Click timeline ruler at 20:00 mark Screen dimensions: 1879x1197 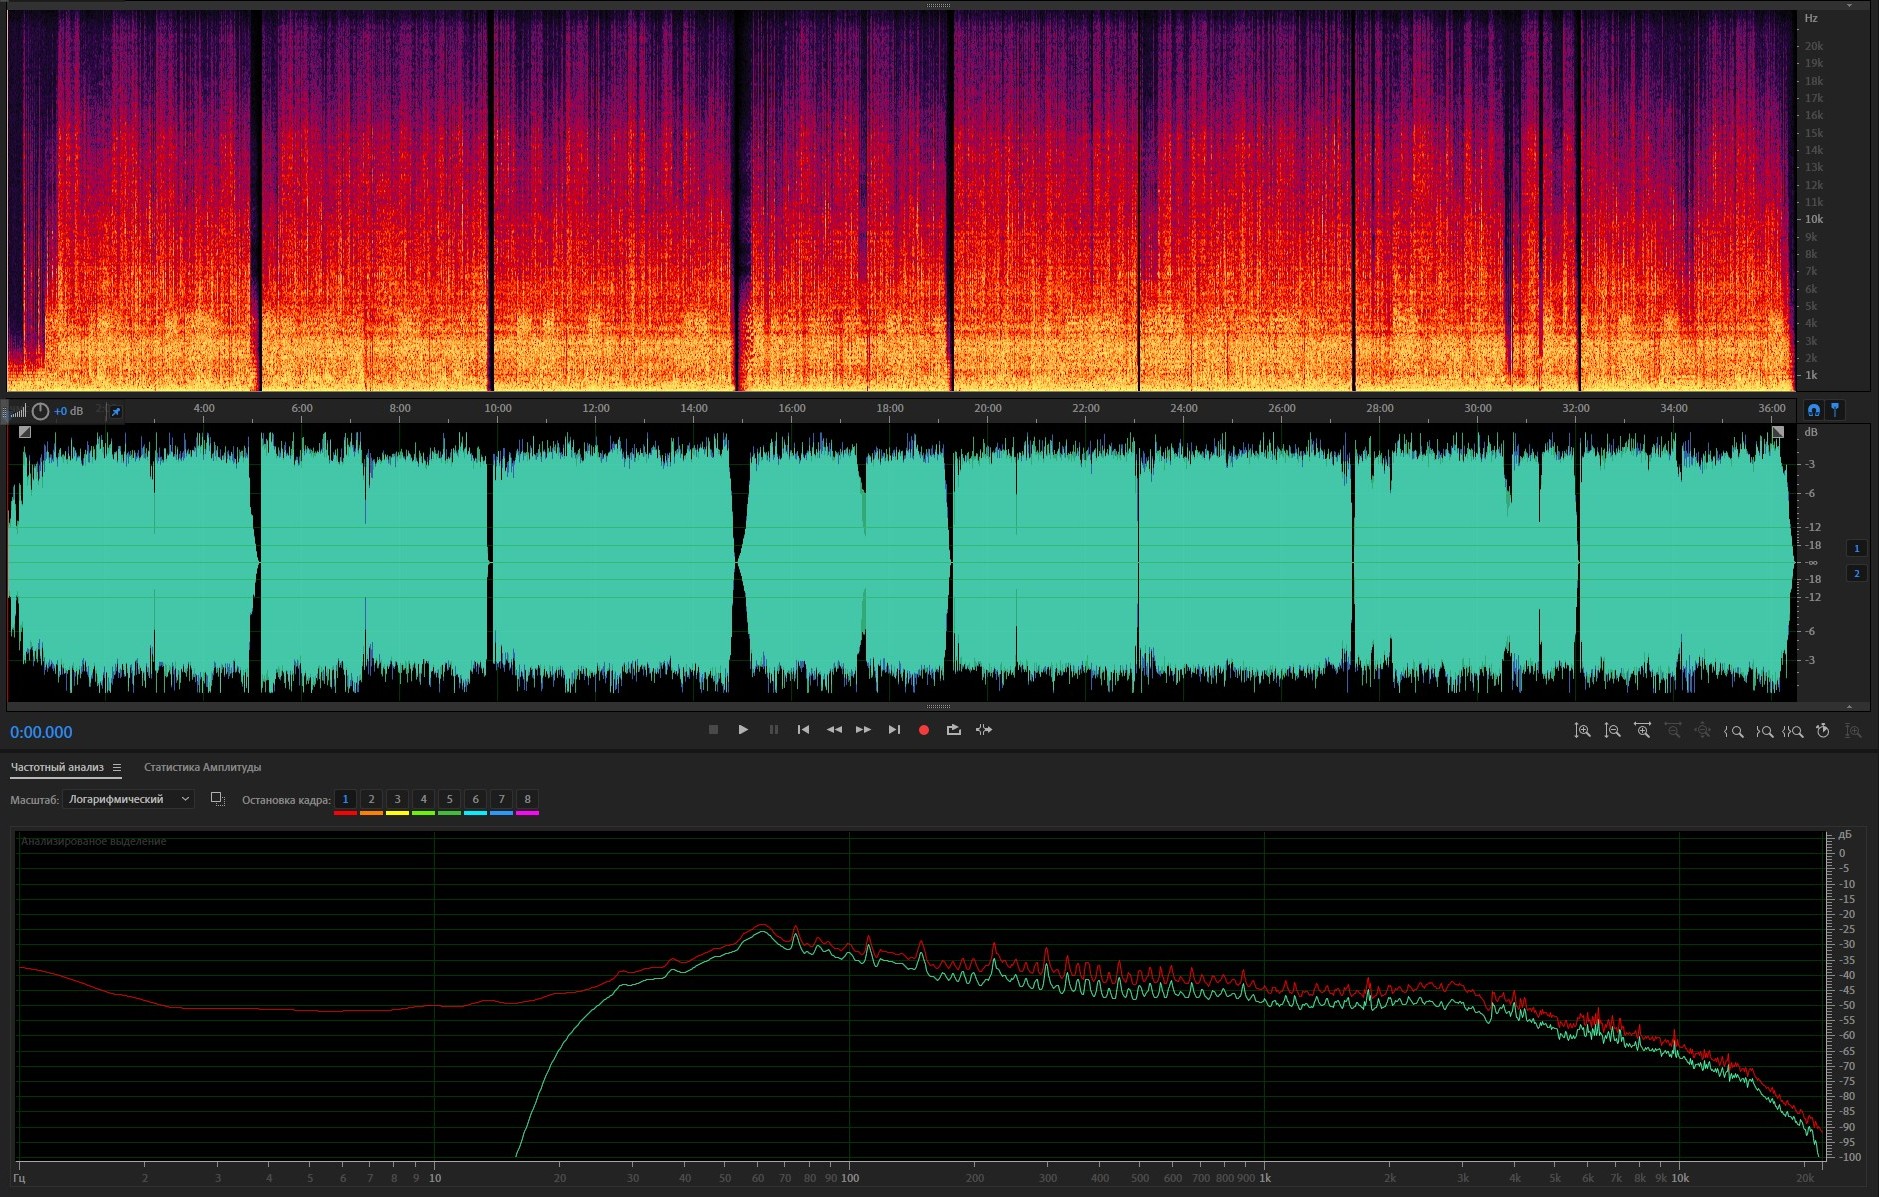coord(988,408)
